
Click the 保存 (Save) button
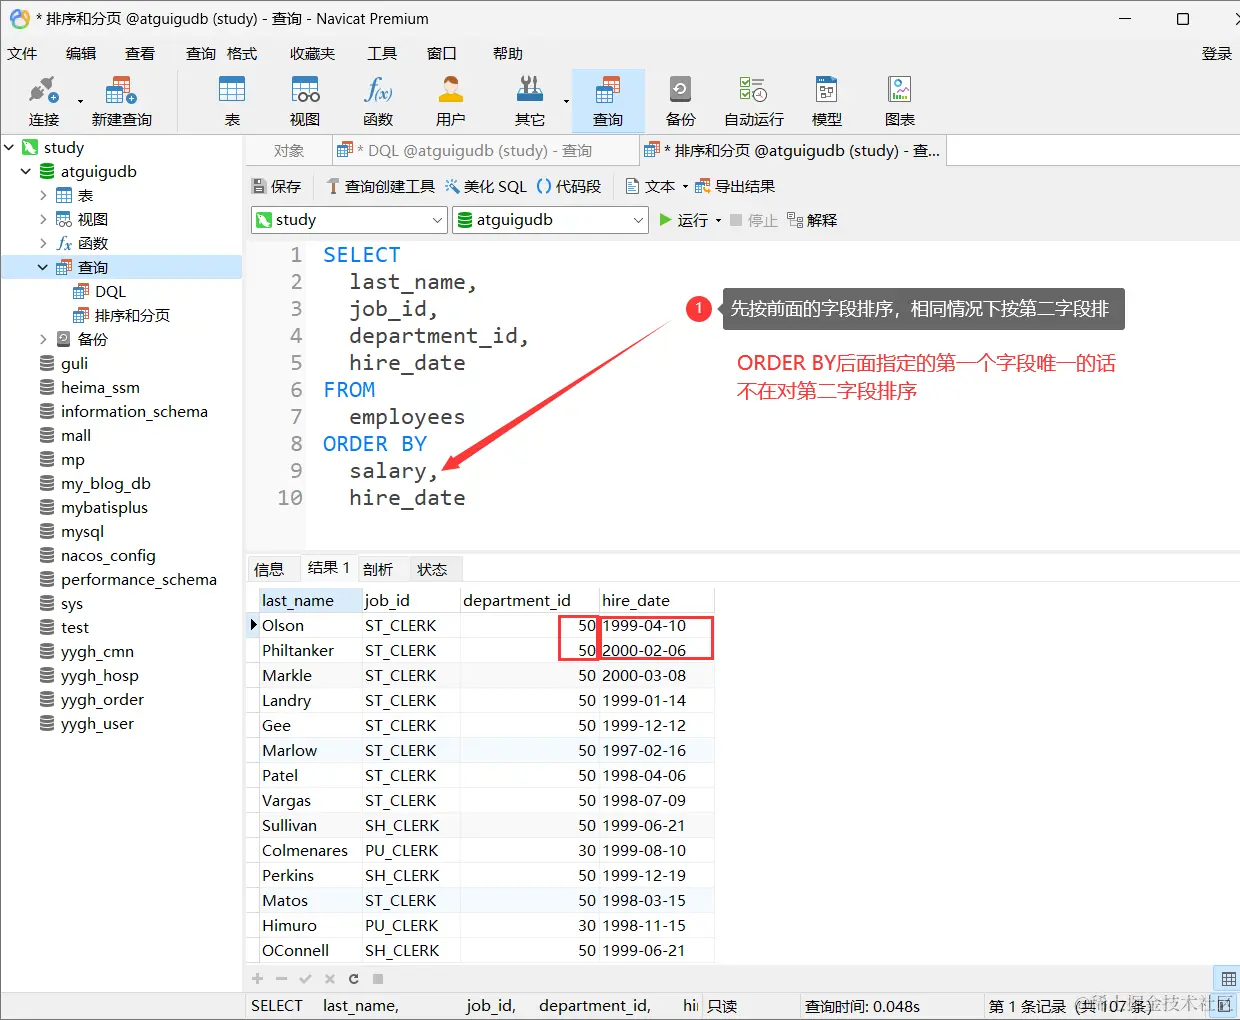(x=277, y=186)
